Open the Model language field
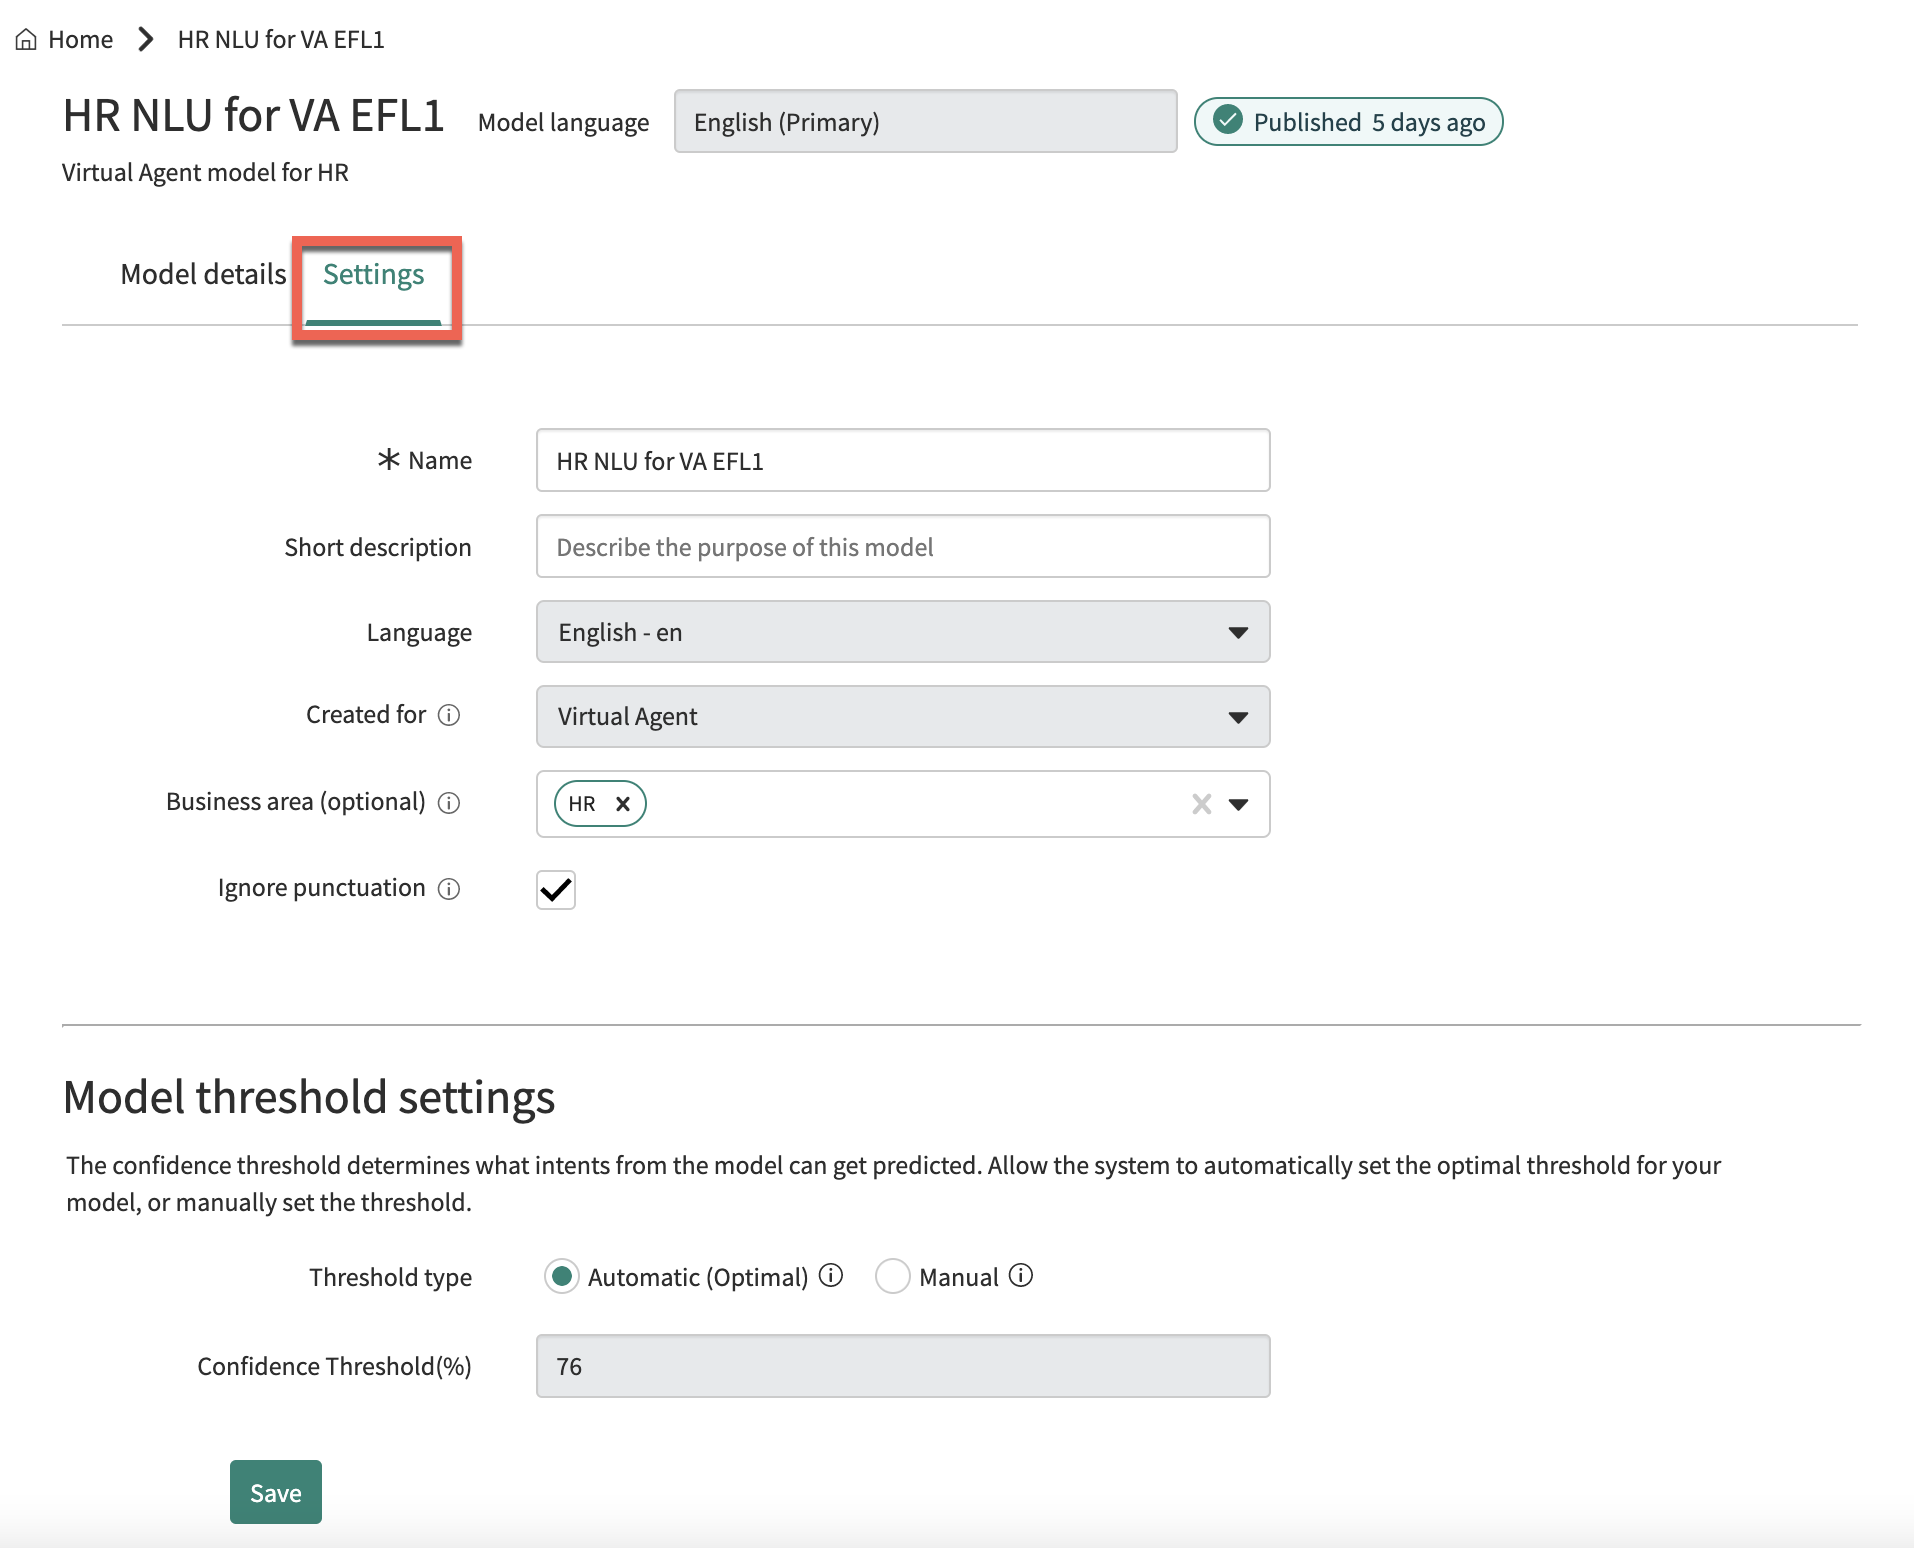The height and width of the screenshot is (1548, 1914). coord(925,122)
